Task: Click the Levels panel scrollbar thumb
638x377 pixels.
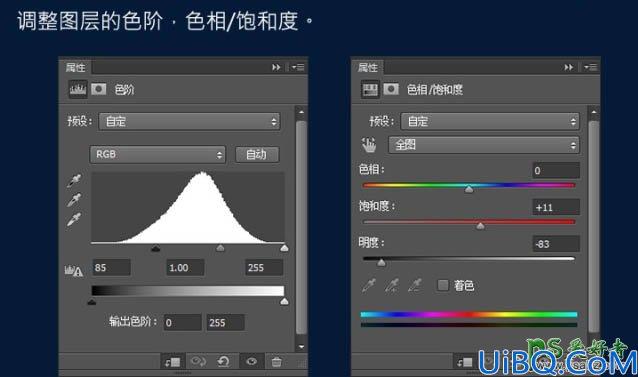Action: (301, 227)
